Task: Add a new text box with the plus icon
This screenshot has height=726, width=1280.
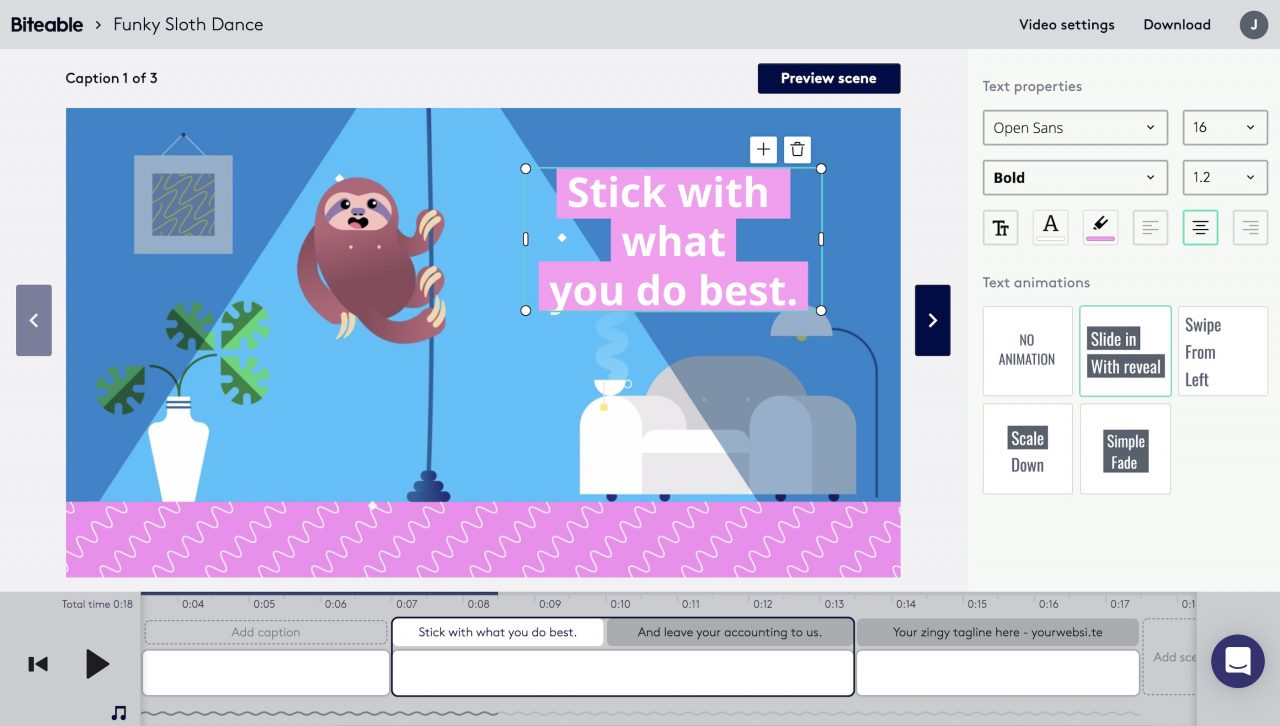Action: pos(763,149)
